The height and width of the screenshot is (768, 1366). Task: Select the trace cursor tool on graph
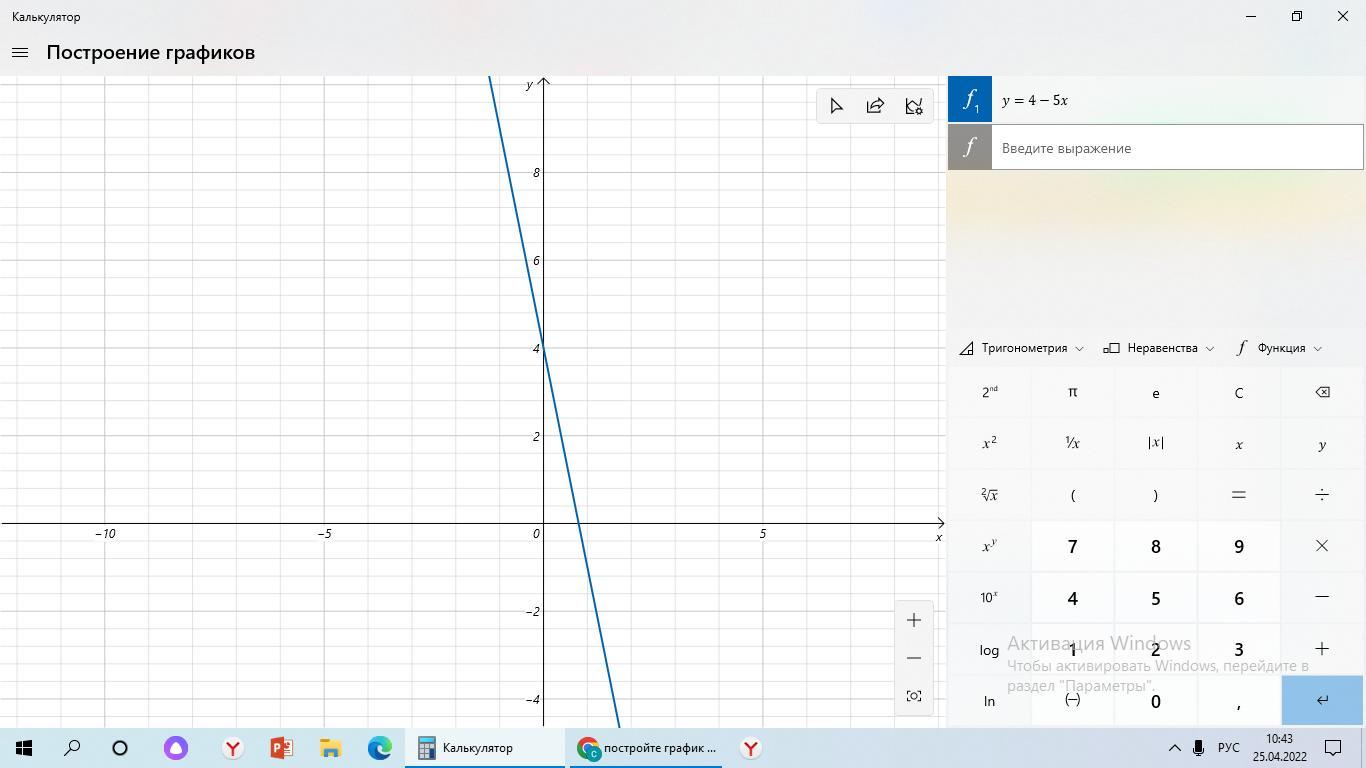click(836, 106)
